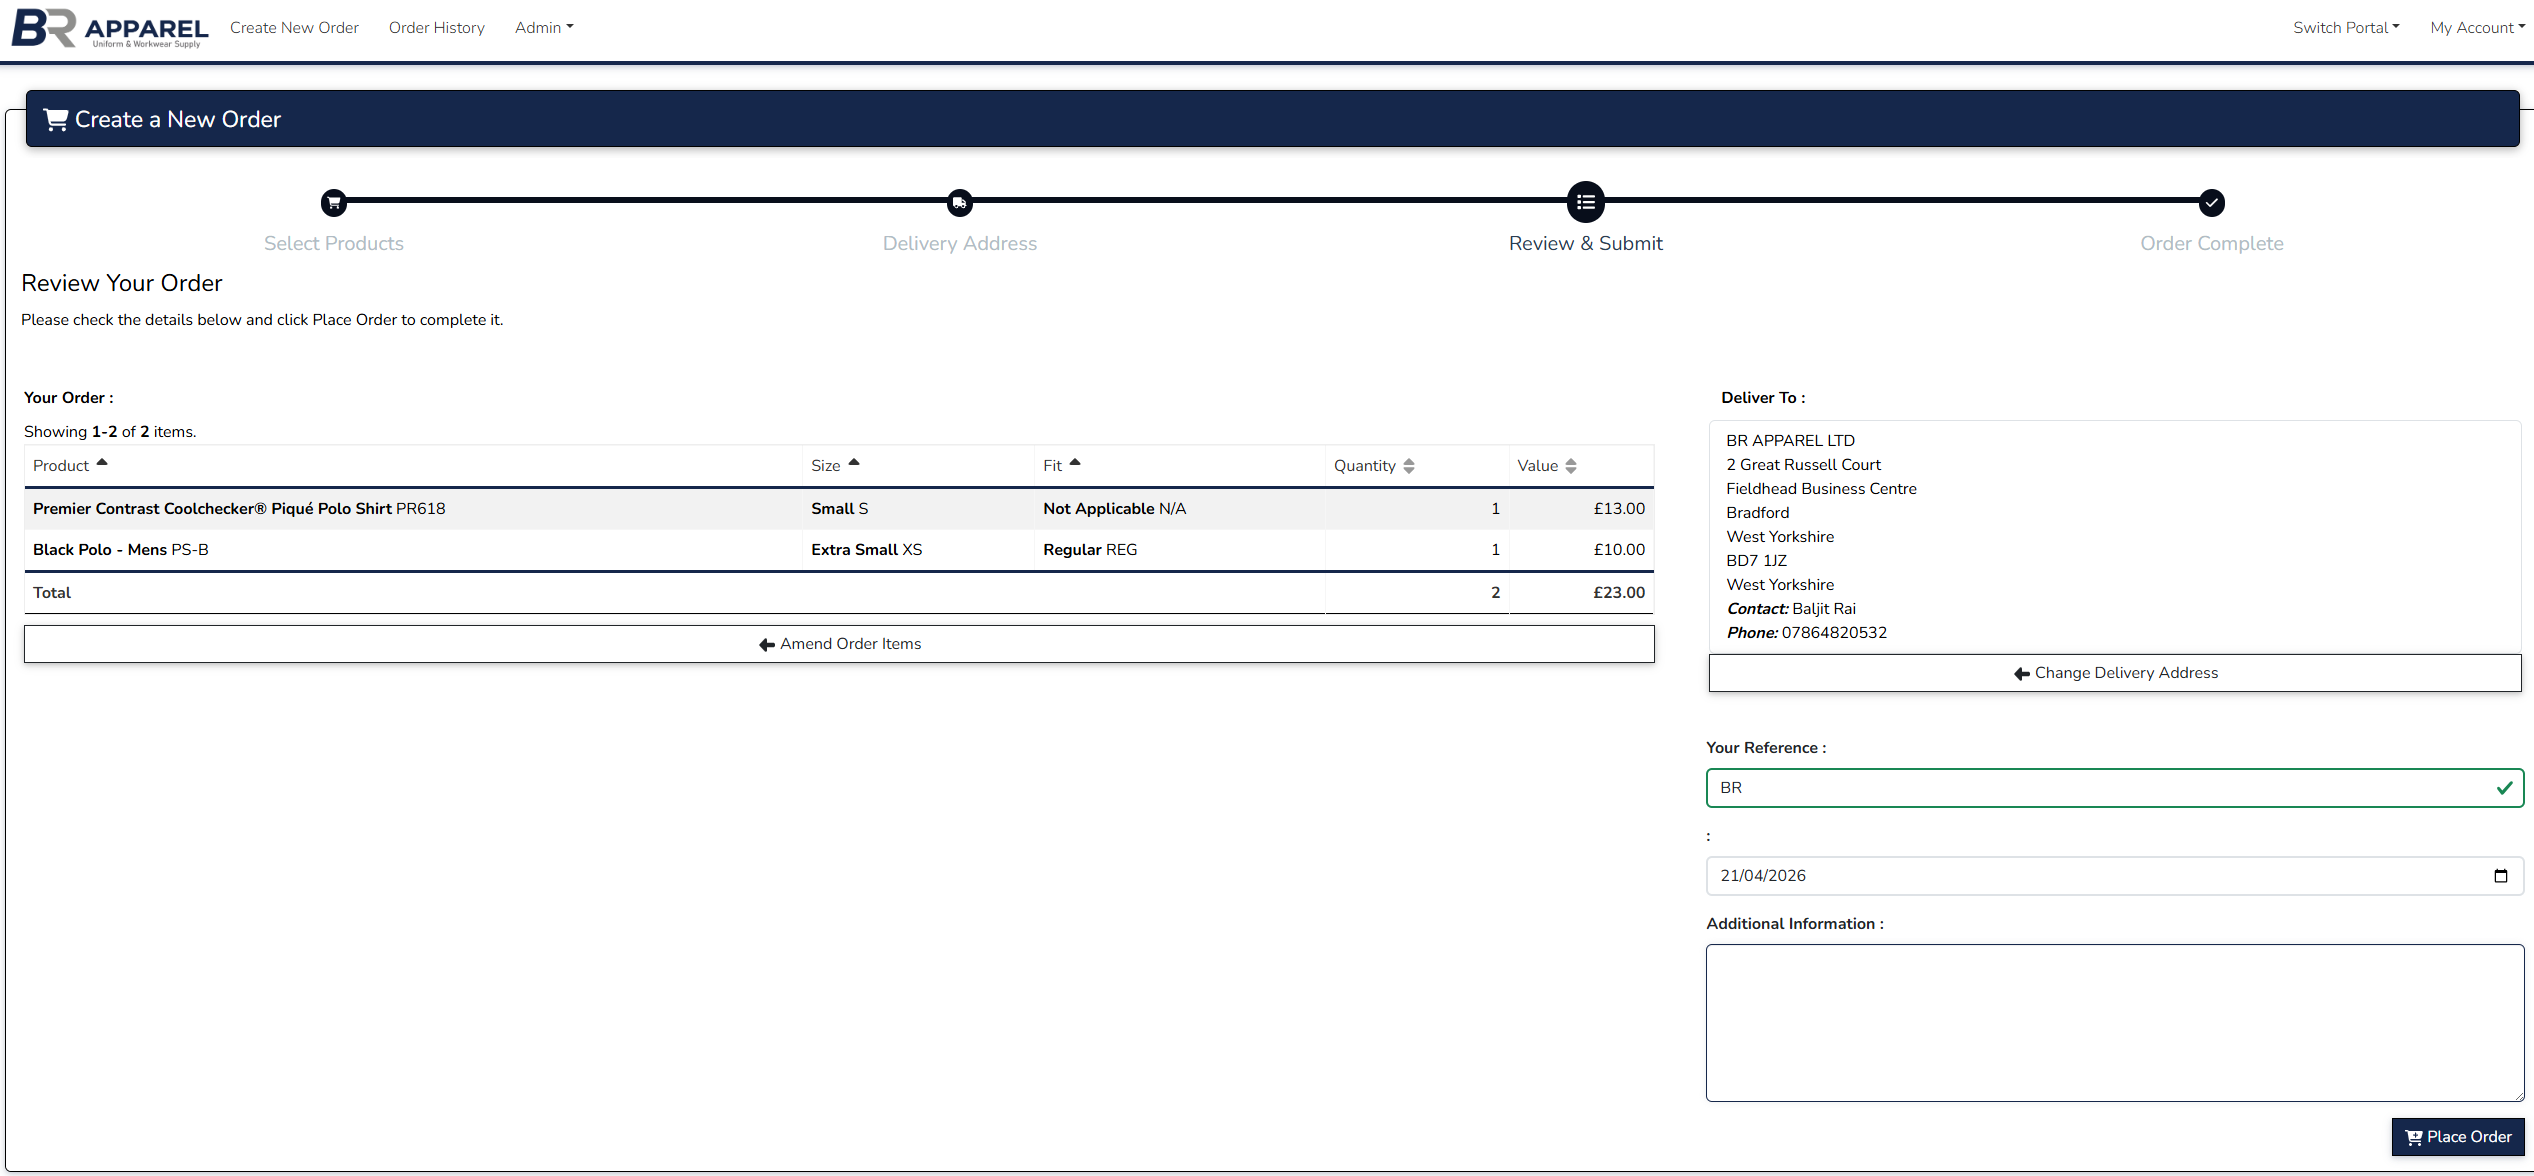The width and height of the screenshot is (2534, 1176).
Task: Click the contact name Baljit Rai
Action: click(x=1824, y=609)
